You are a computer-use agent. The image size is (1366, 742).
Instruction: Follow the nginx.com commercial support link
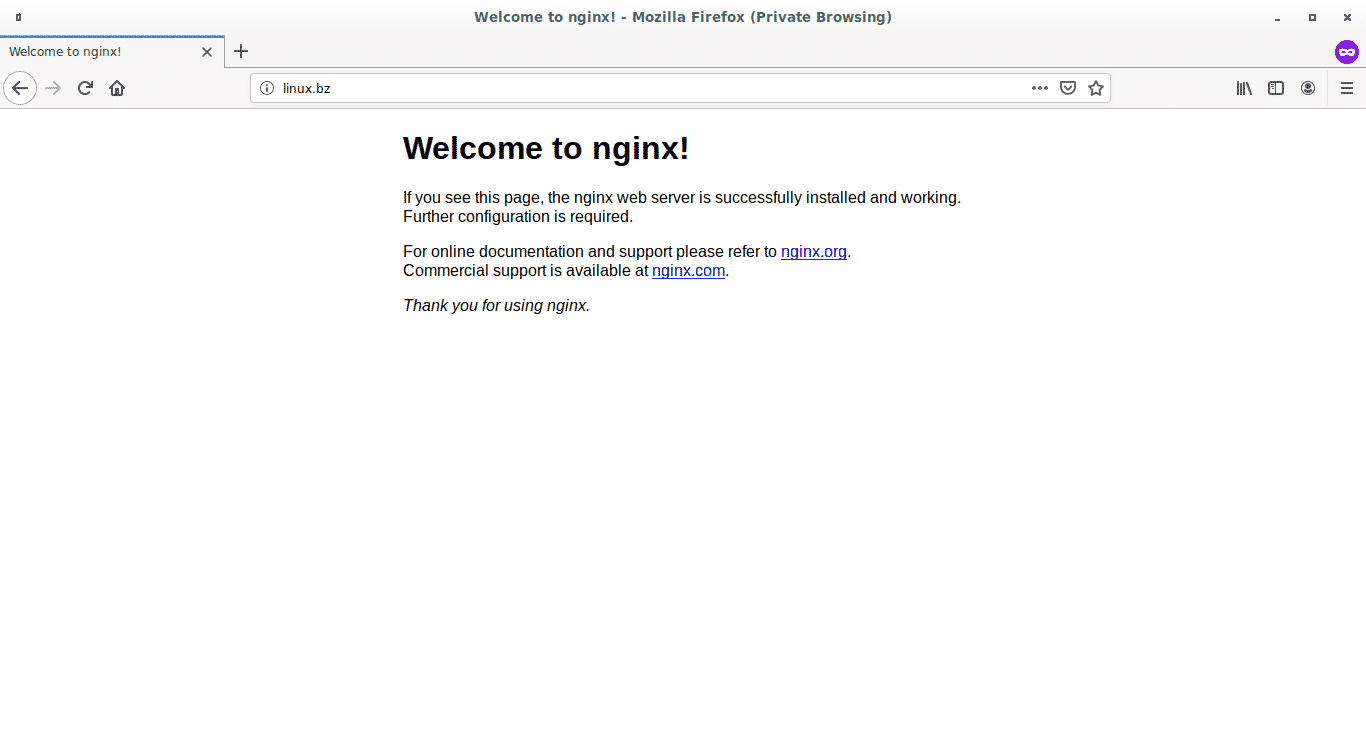[x=688, y=270]
